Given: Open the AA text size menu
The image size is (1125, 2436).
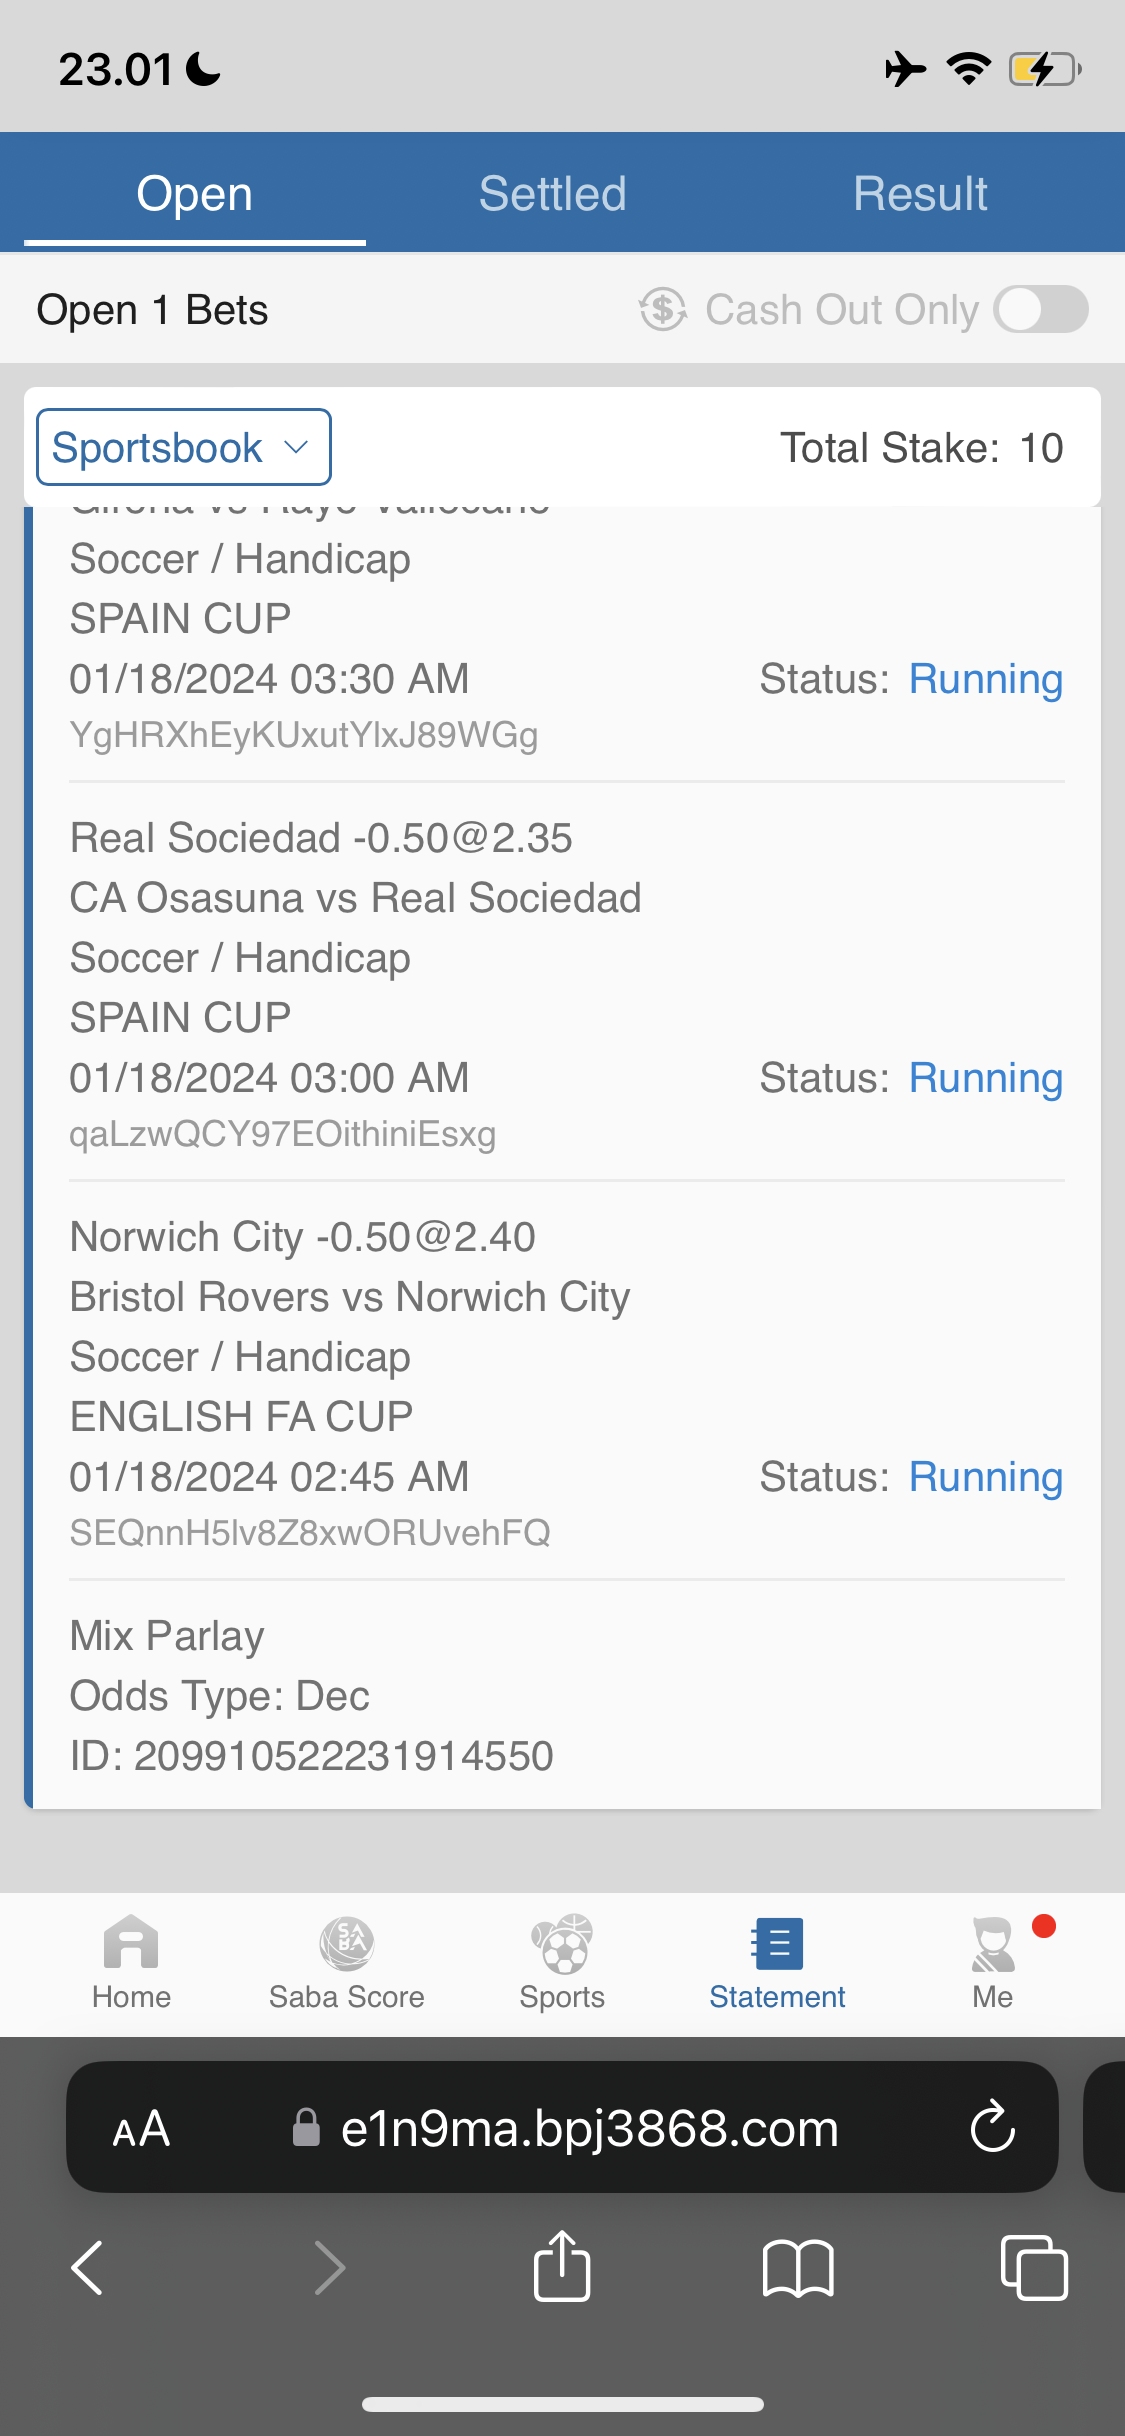Looking at the screenshot, I should pos(141,2128).
